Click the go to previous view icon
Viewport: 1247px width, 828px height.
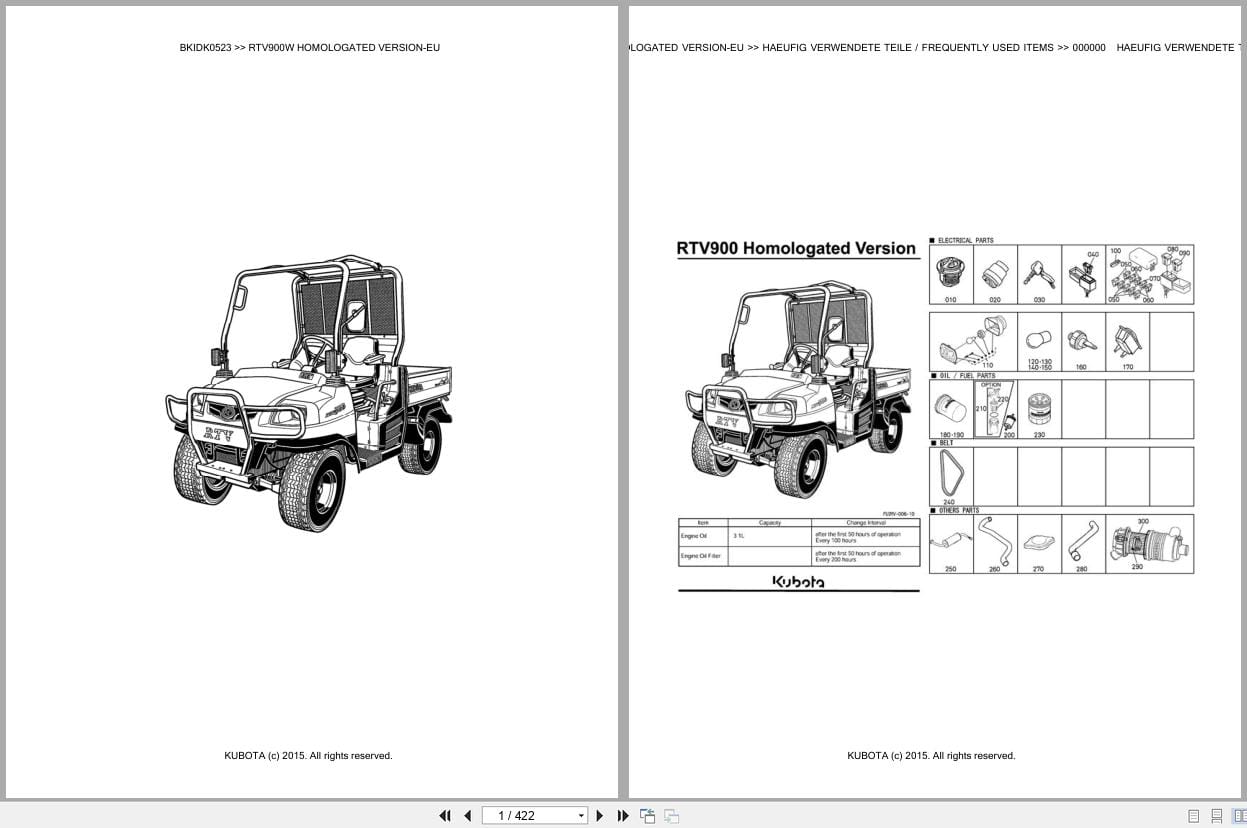[647, 816]
